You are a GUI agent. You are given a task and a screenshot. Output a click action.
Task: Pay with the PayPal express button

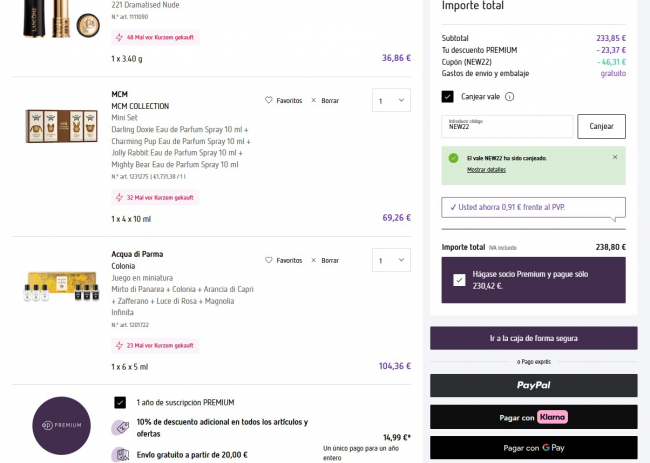533,385
